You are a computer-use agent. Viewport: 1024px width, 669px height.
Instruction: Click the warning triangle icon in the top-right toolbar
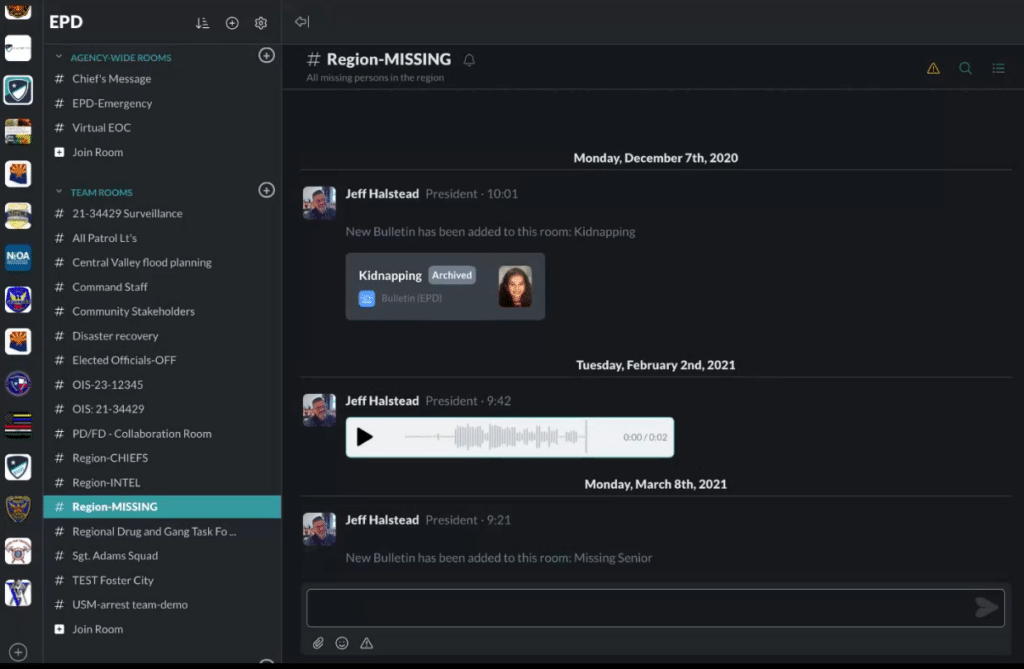(x=933, y=68)
